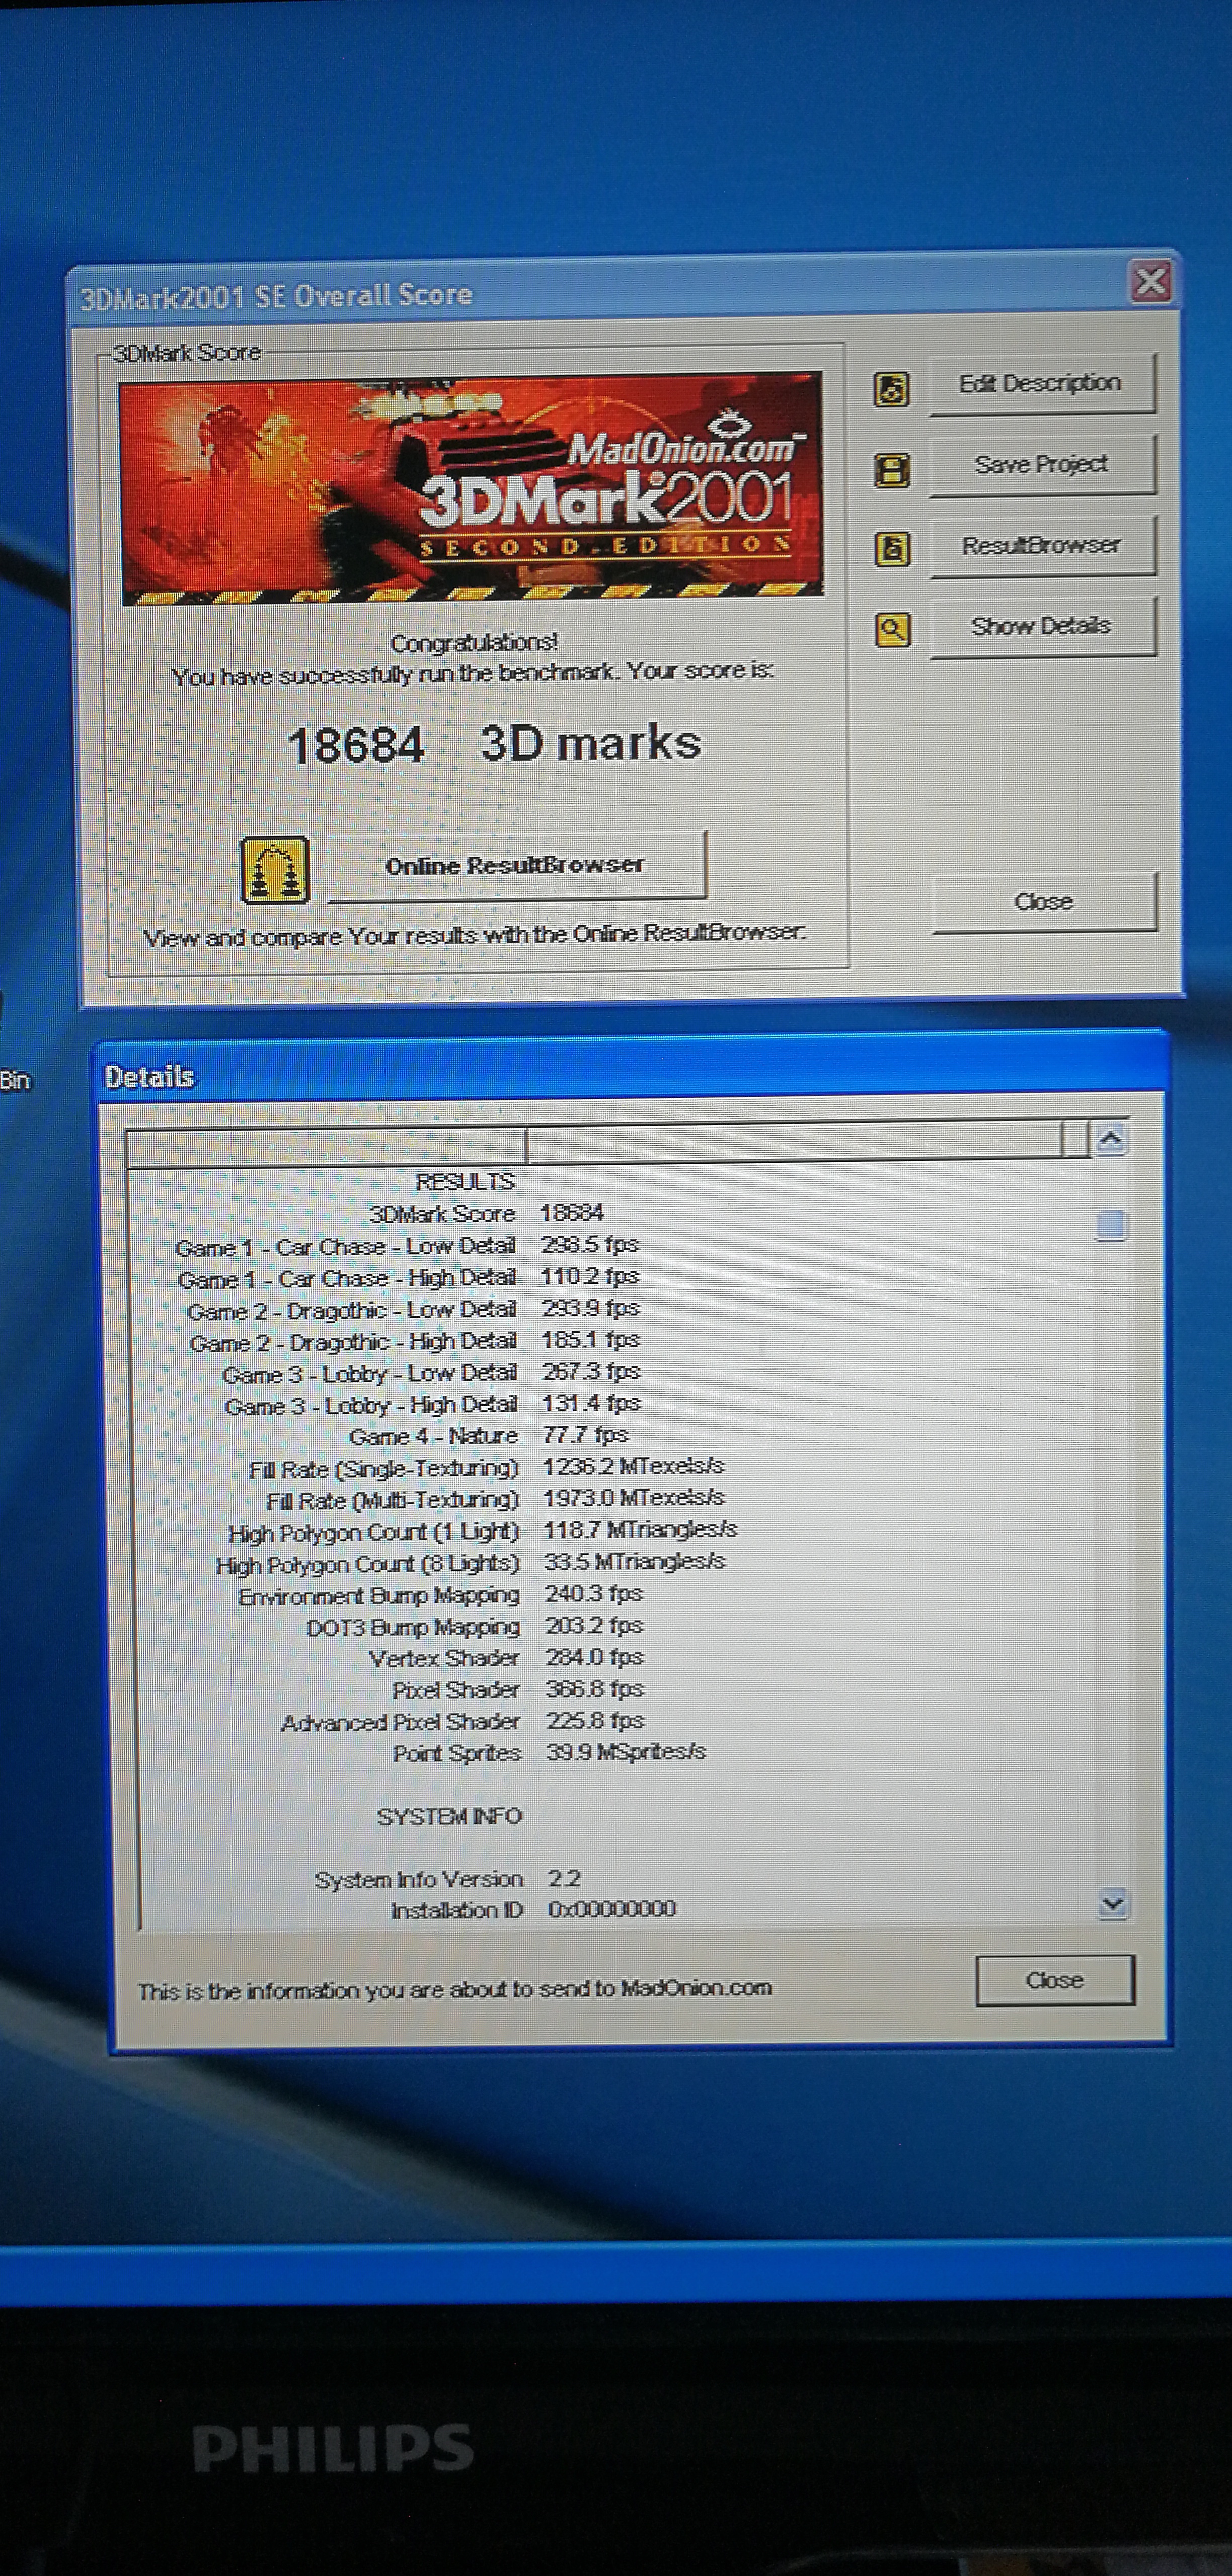Click Close button in Details window
Image resolution: width=1232 pixels, height=2576 pixels.
(x=1054, y=1980)
